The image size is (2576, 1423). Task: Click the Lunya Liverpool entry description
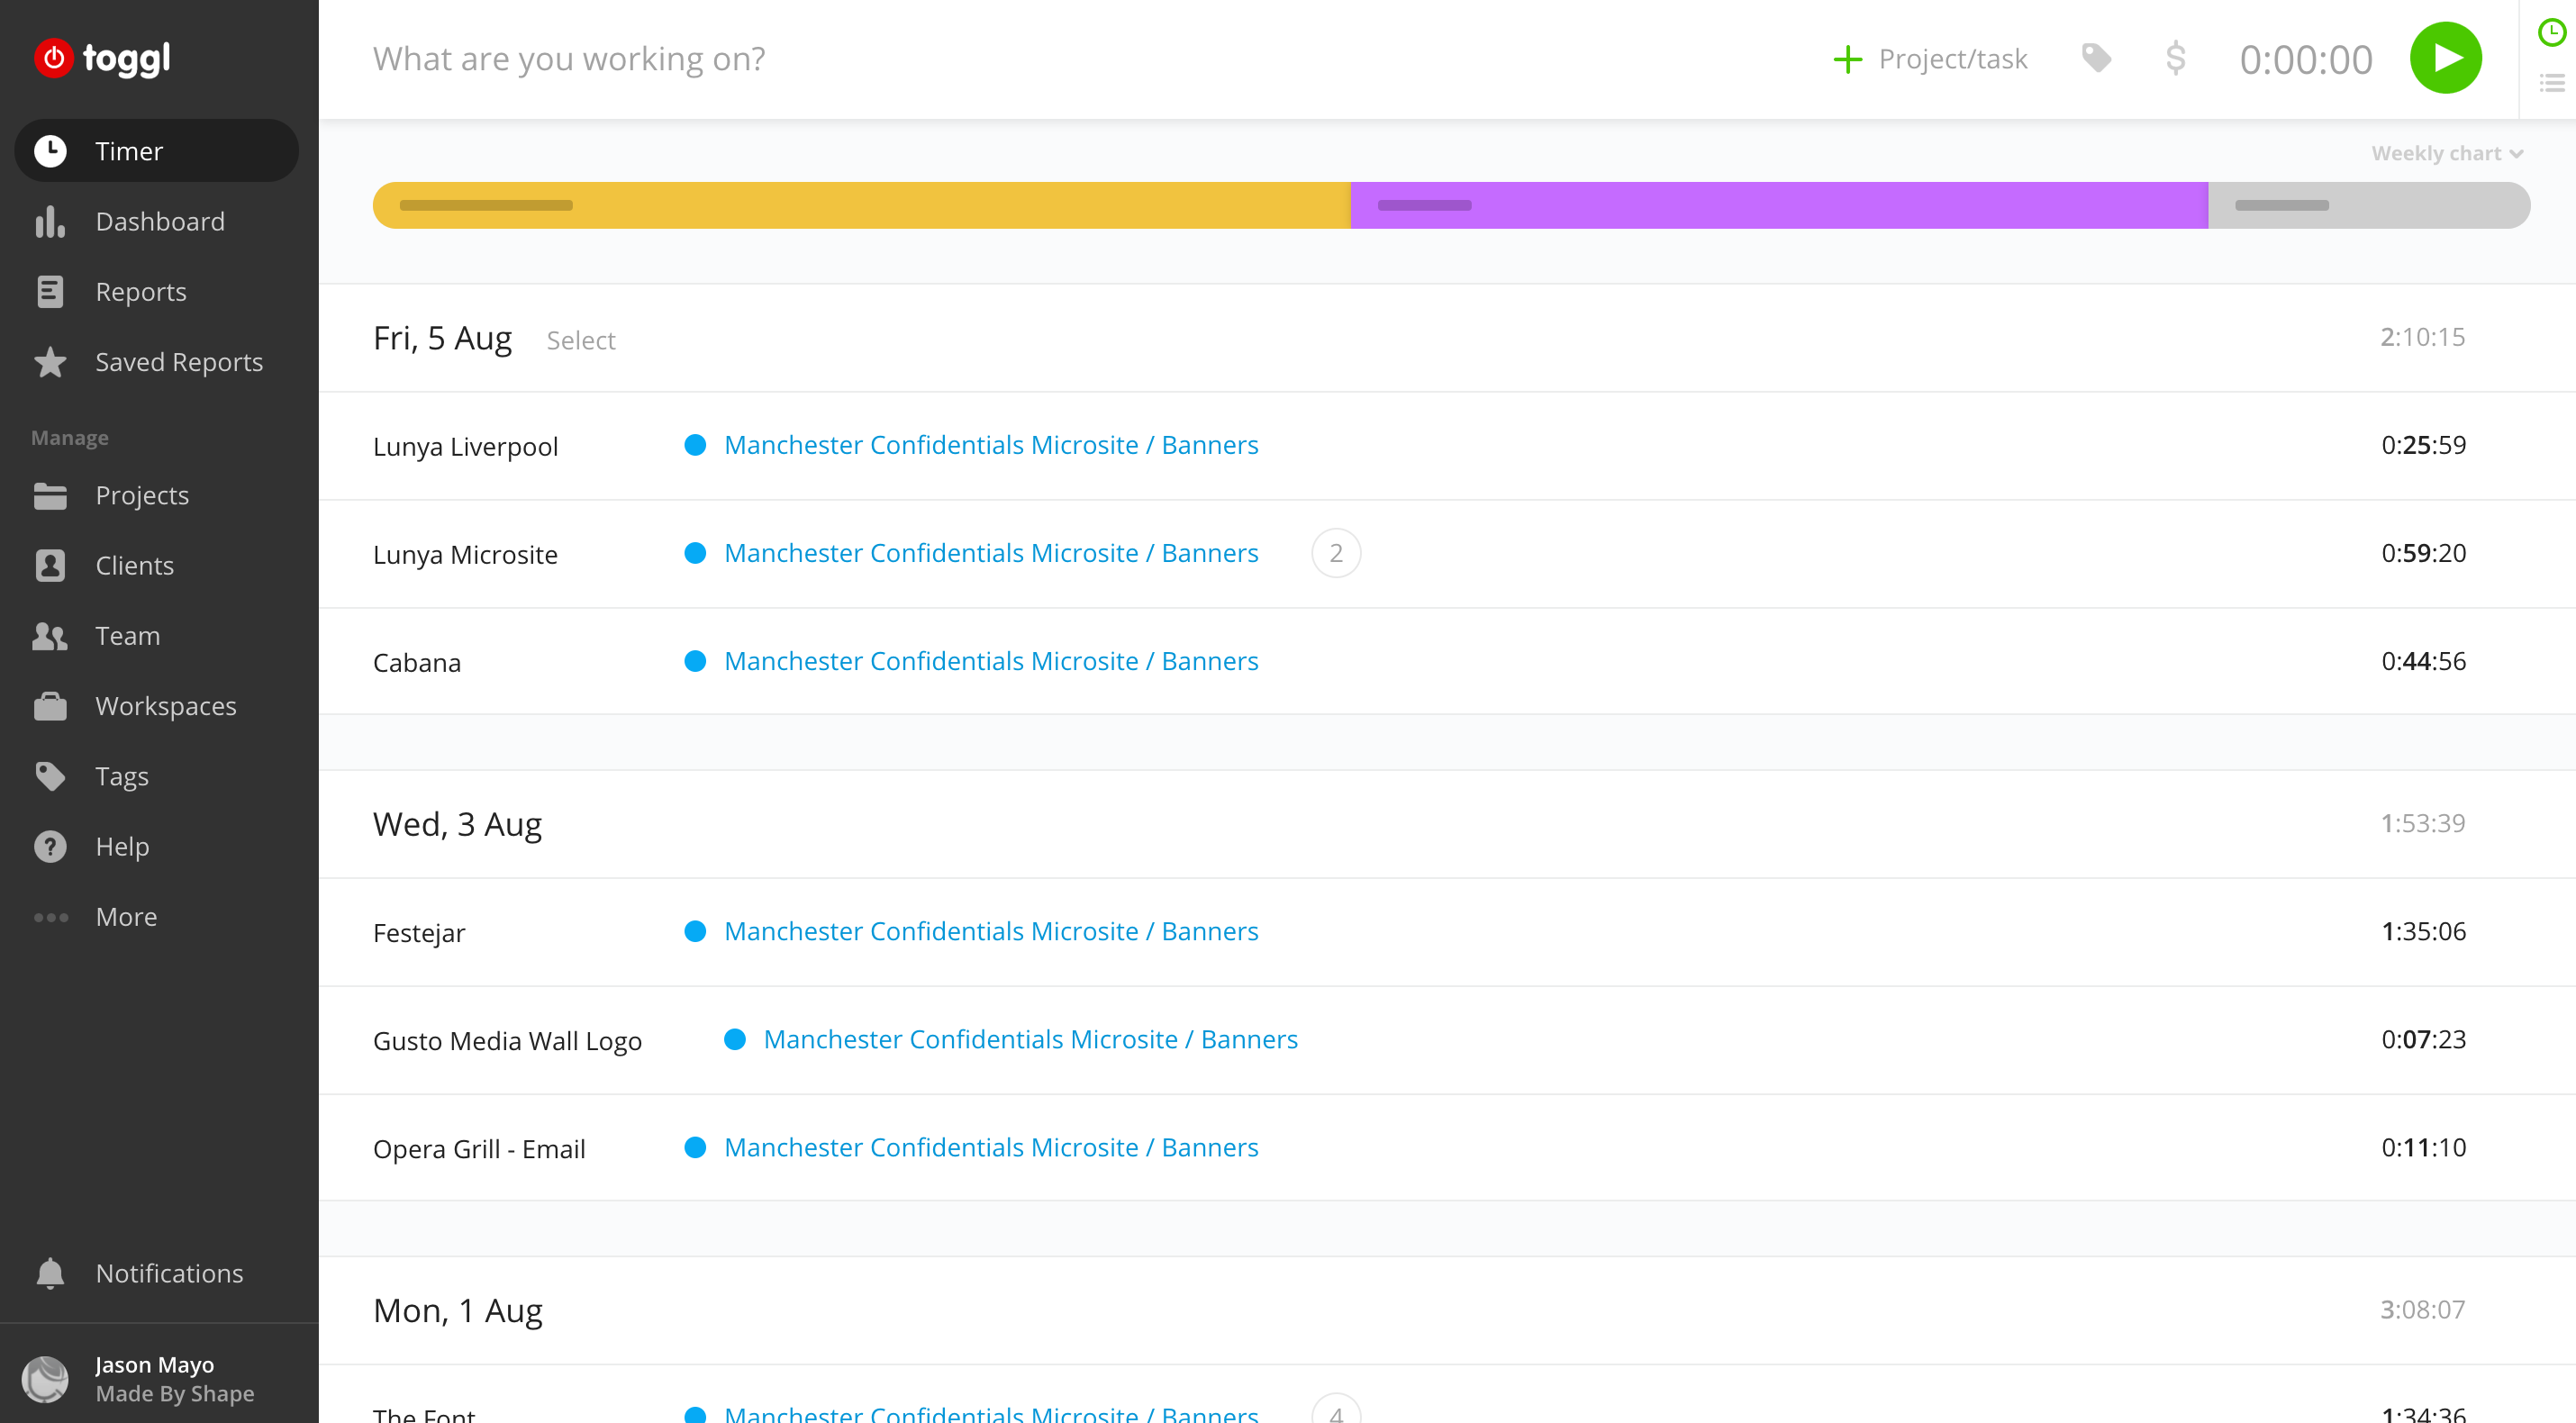[465, 447]
